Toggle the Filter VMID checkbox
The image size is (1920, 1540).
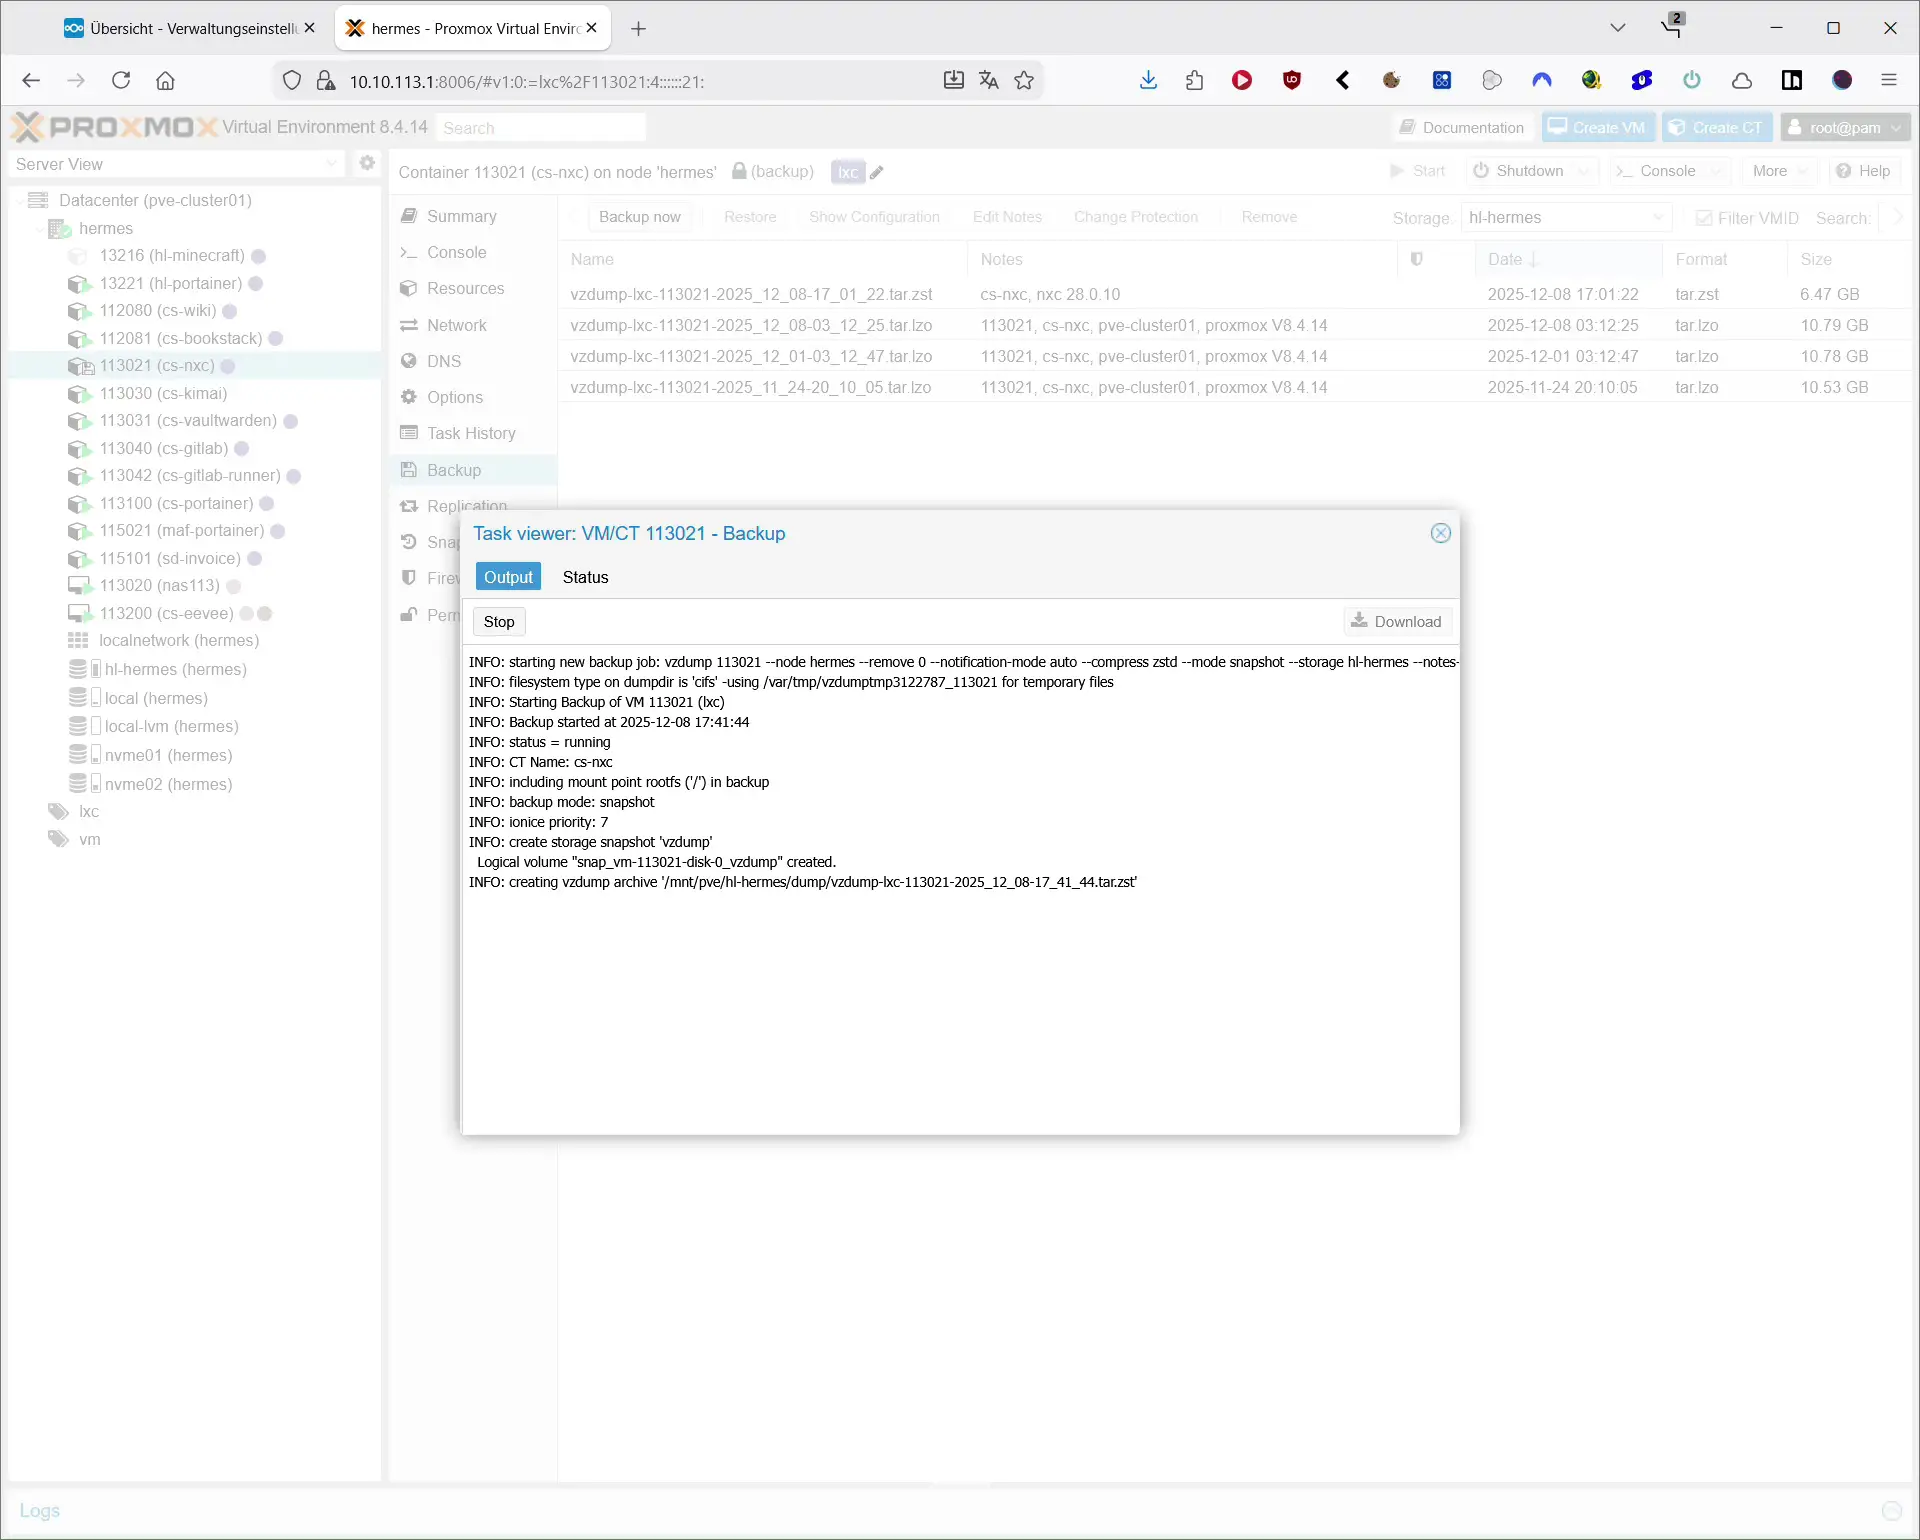click(x=1707, y=217)
